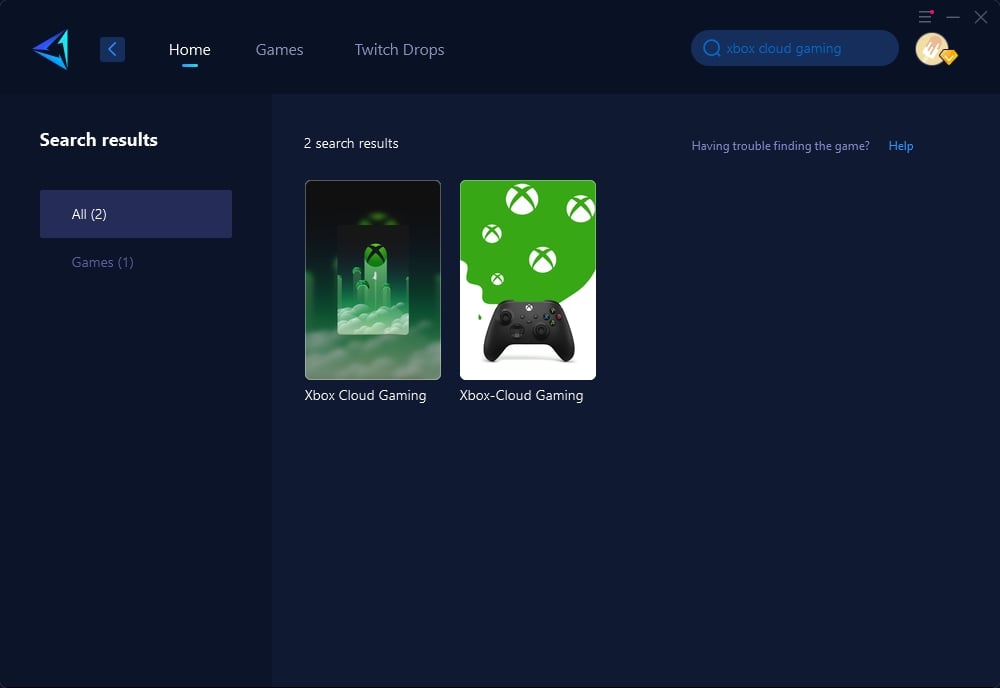Click the search magnifier icon
The width and height of the screenshot is (1000, 688).
pos(712,48)
